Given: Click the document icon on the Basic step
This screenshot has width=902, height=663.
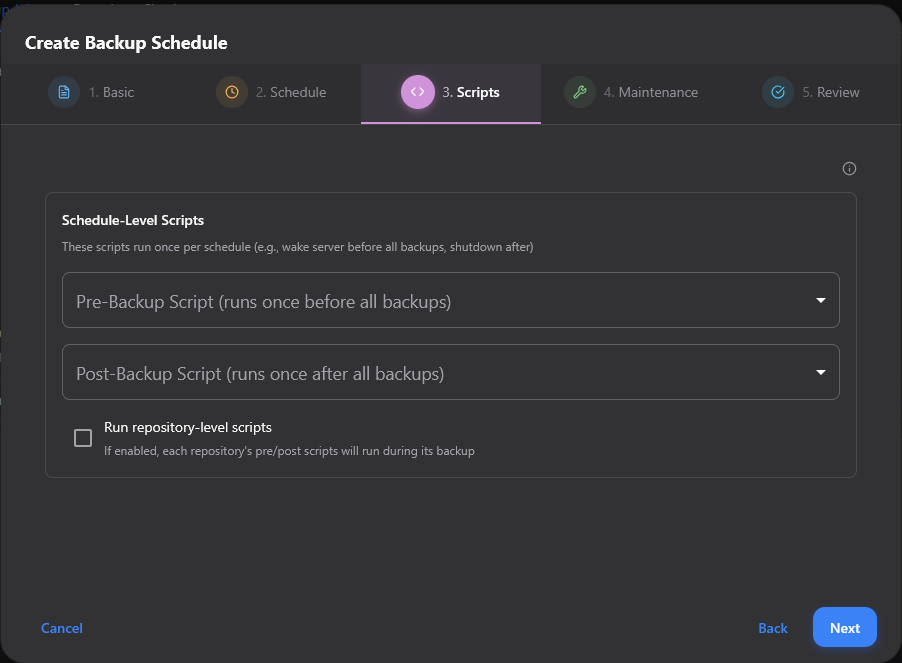Looking at the screenshot, I should point(64,92).
